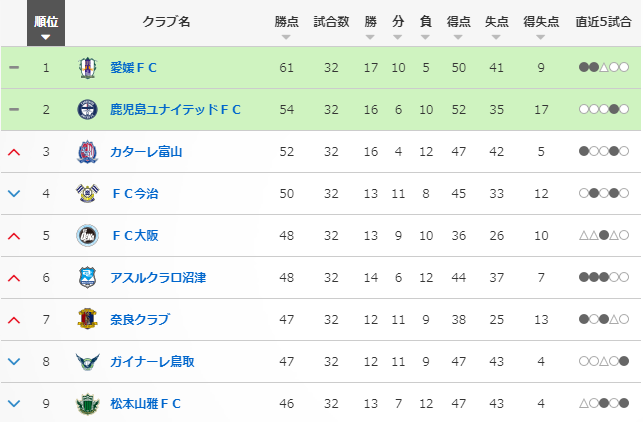643x422 pixels.
Task: Click the Gainare Tottori crest icon
Action: coord(87,362)
